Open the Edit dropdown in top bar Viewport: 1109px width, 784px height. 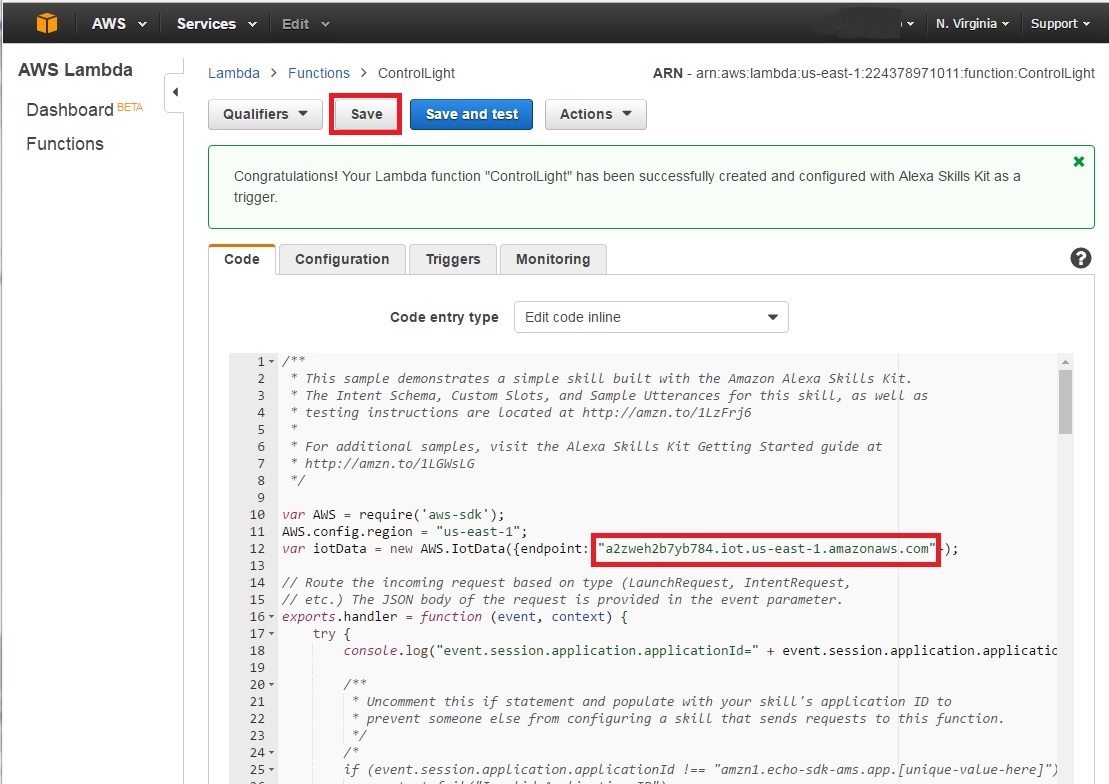coord(306,24)
